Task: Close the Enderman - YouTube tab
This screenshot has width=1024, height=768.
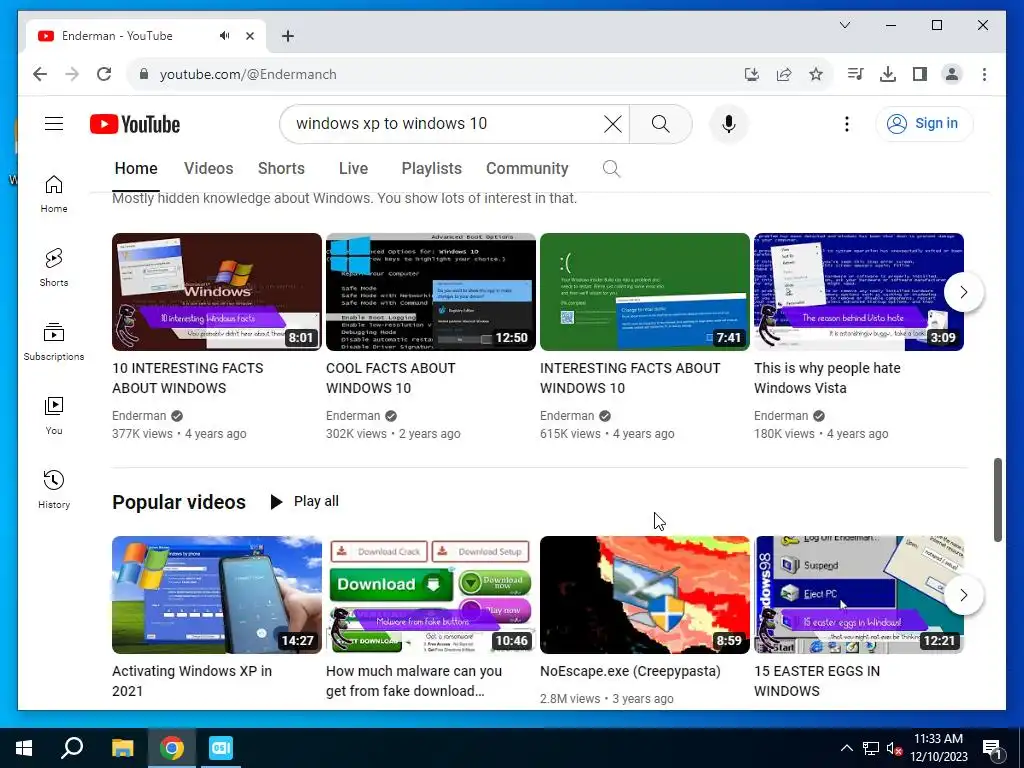Action: (x=249, y=36)
